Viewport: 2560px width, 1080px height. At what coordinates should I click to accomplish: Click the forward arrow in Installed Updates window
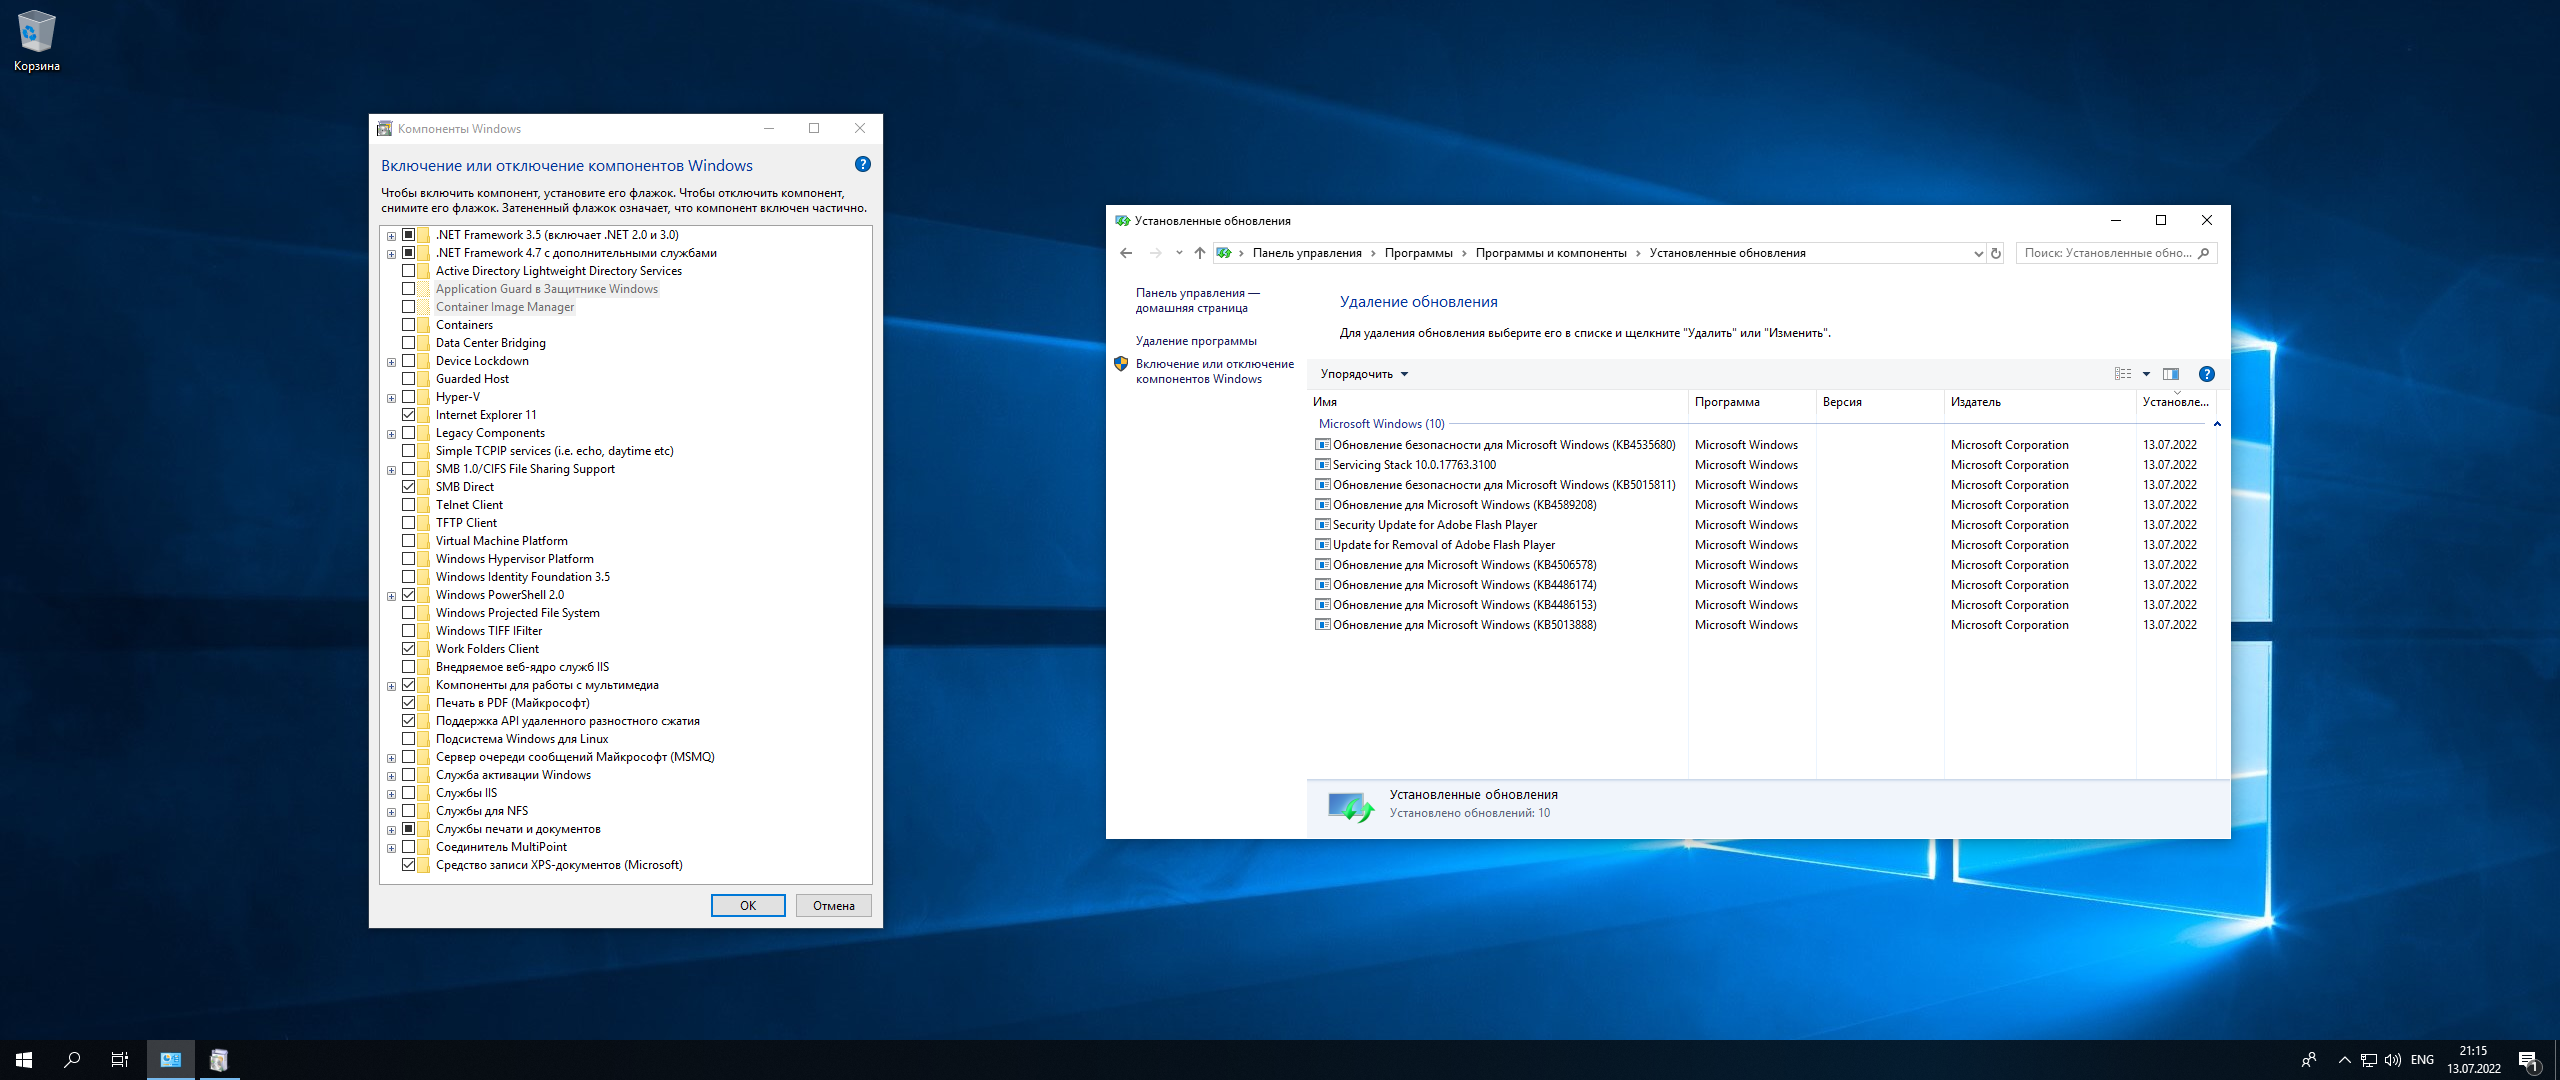click(1156, 253)
